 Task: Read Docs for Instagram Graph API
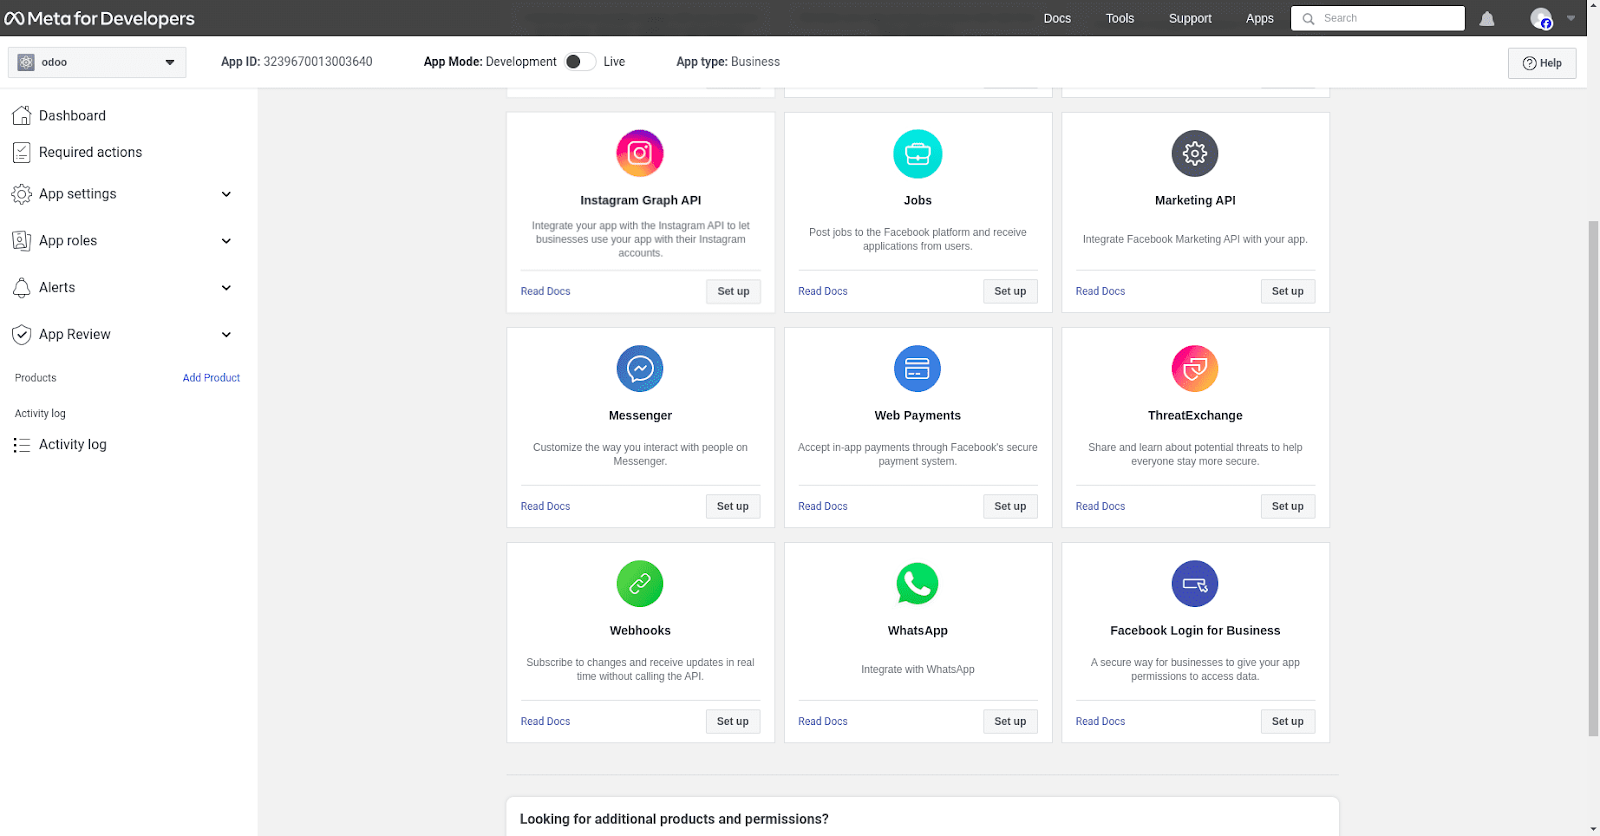point(545,291)
